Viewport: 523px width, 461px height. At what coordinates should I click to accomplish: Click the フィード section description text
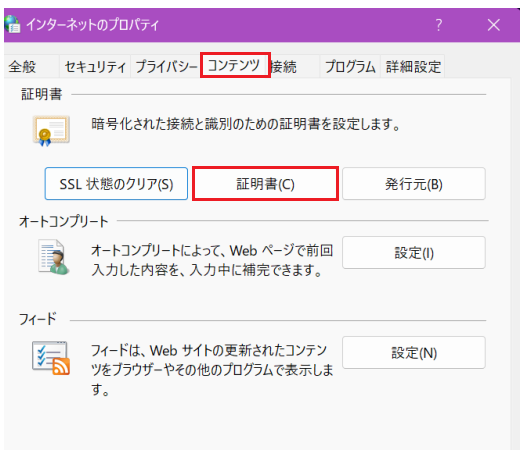[212, 370]
